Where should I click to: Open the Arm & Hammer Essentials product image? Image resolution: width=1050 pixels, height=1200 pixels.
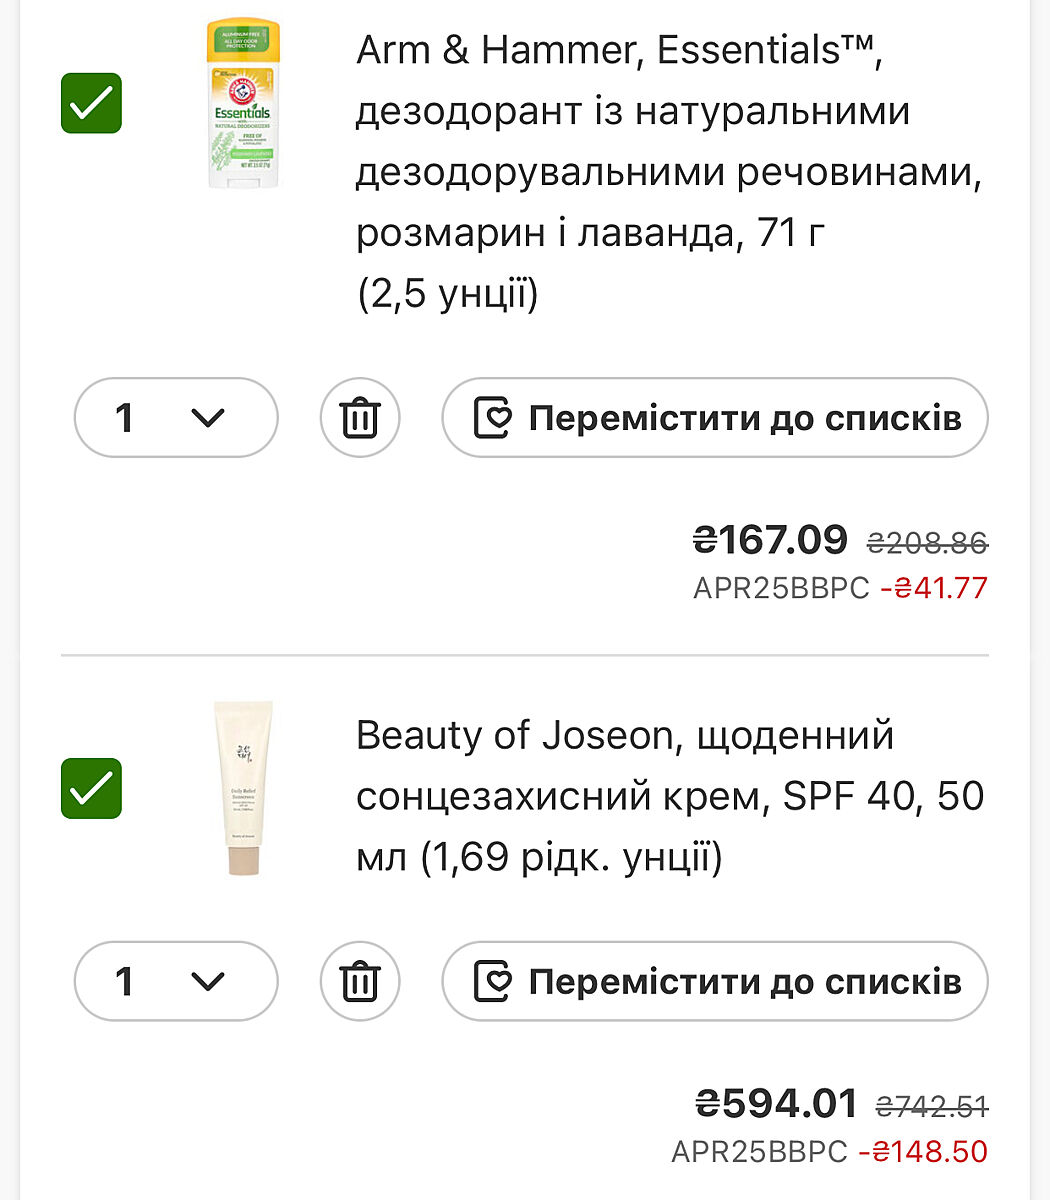[x=242, y=104]
